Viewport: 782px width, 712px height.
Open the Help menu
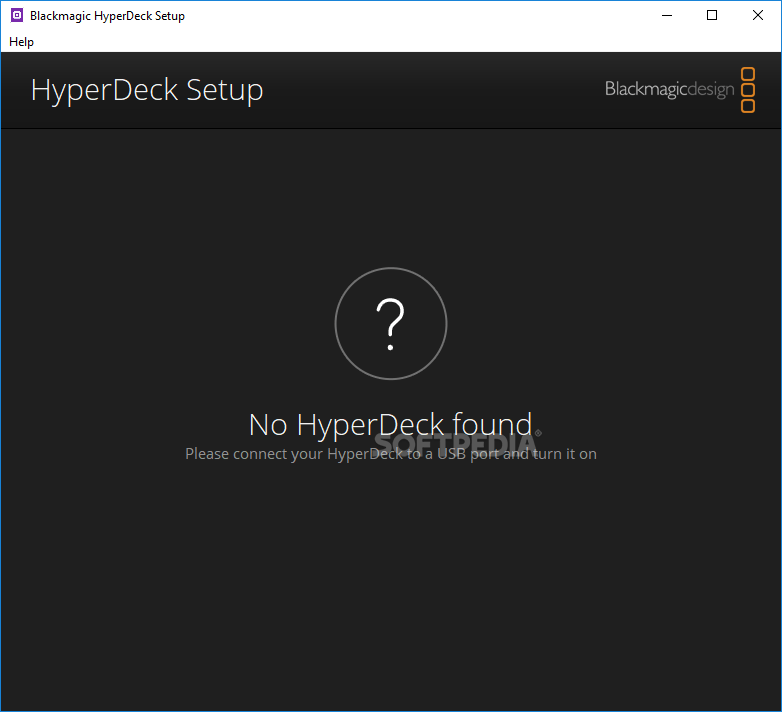(21, 42)
